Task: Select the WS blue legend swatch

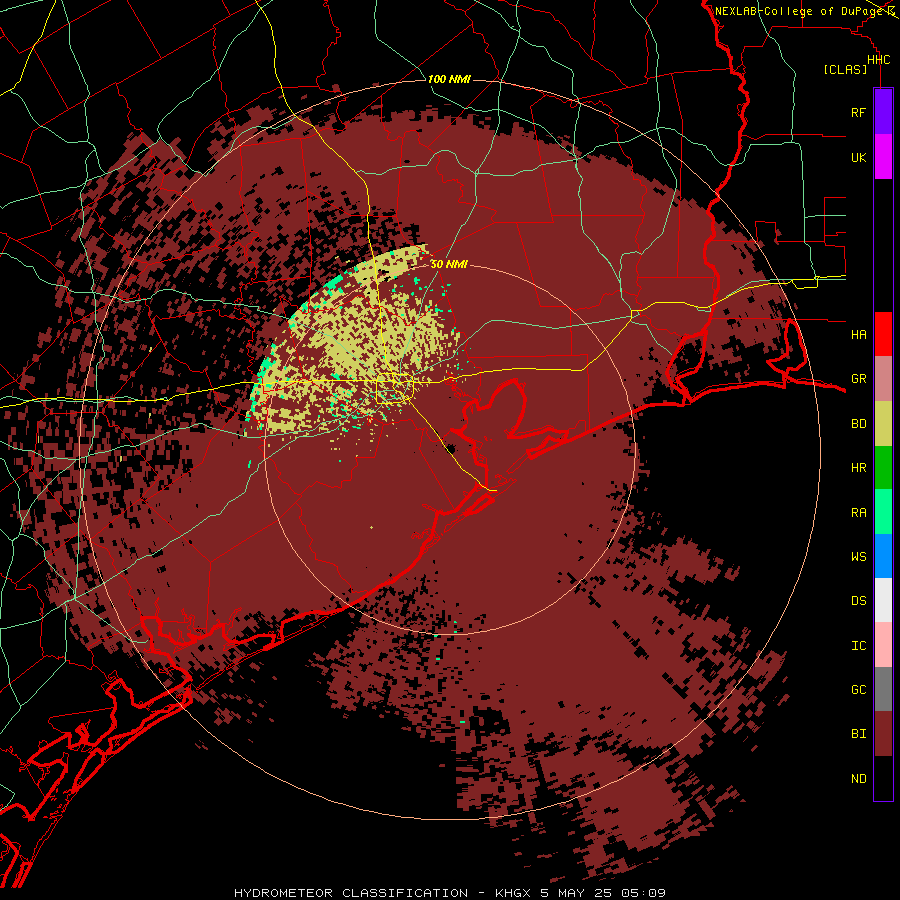Action: (x=883, y=556)
